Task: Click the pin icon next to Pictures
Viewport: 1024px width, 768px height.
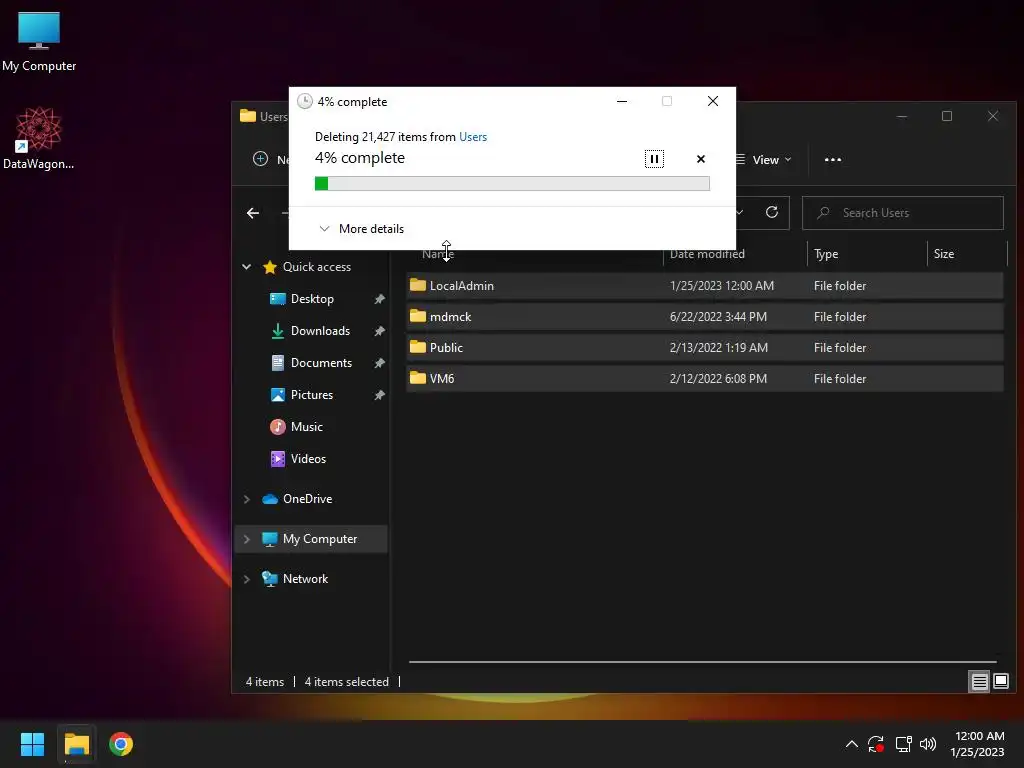Action: (x=379, y=395)
